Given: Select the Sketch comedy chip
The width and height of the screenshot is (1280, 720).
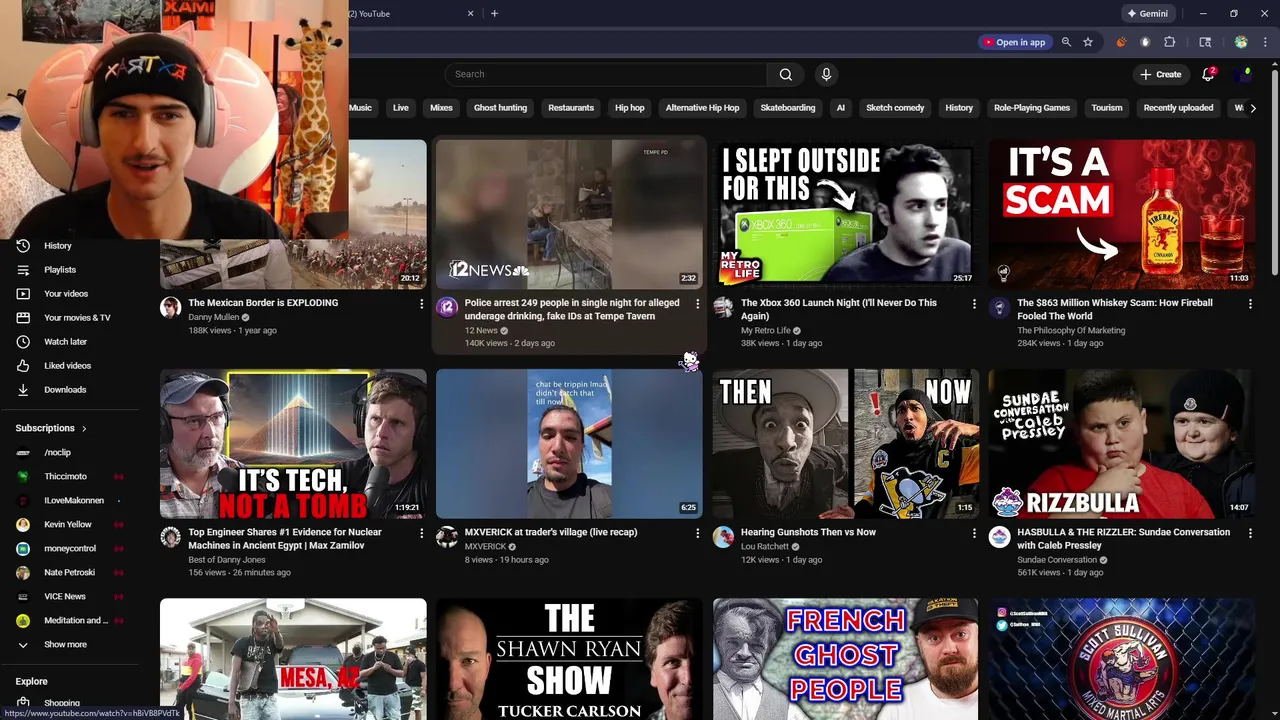Looking at the screenshot, I should point(895,108).
